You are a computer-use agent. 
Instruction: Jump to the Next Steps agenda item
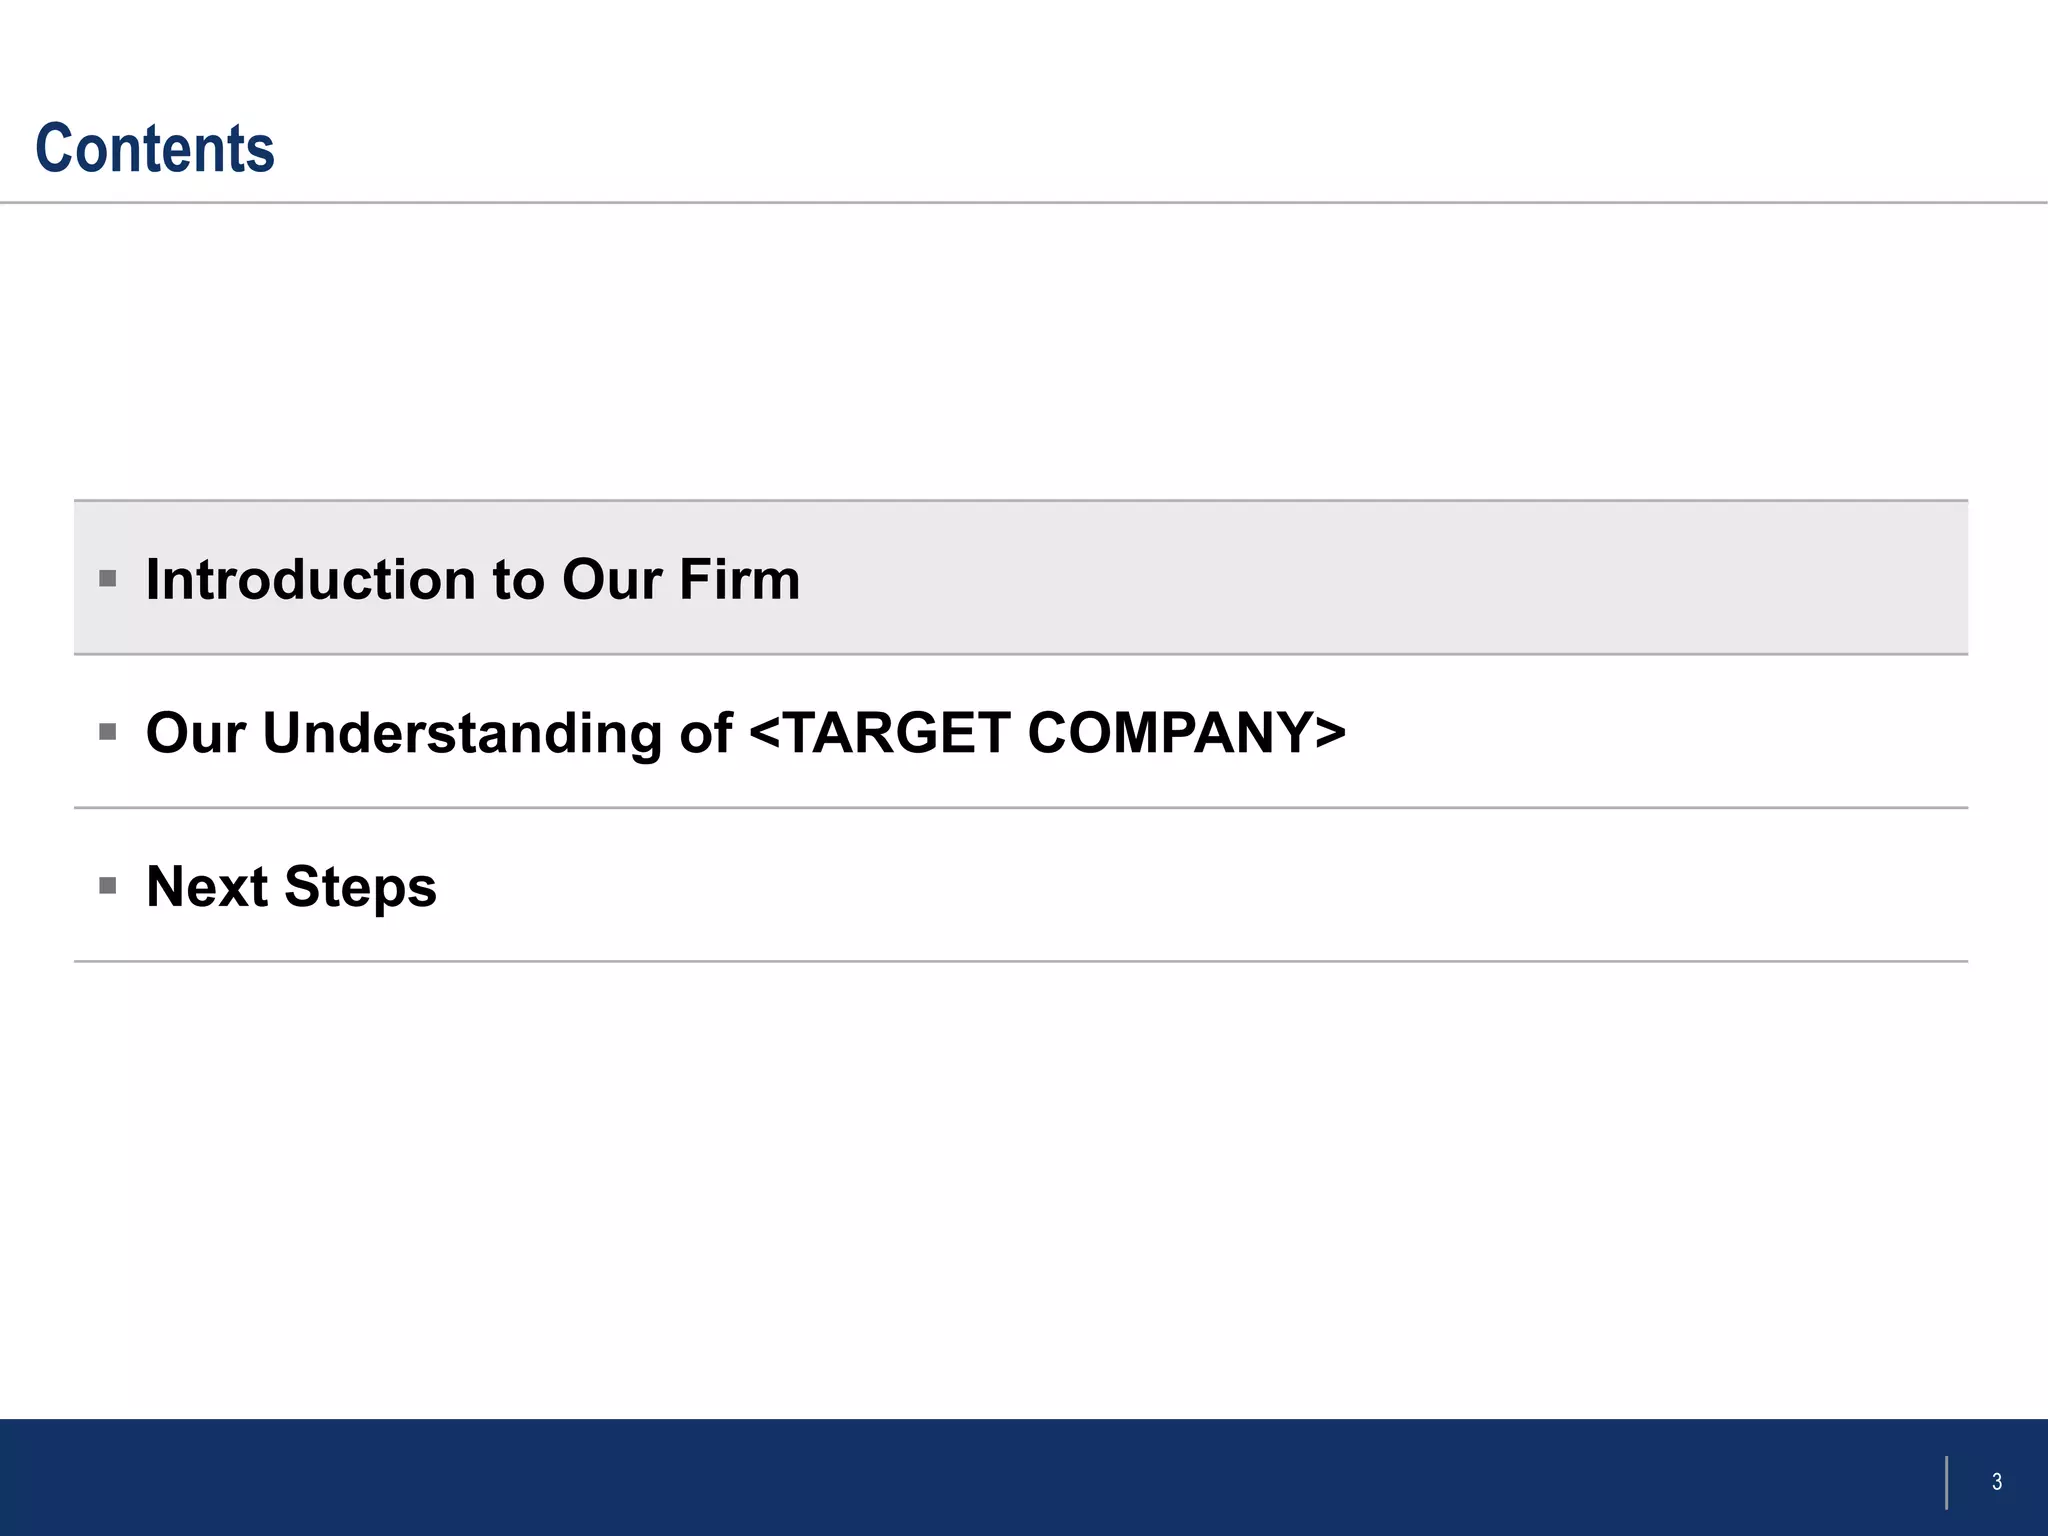(x=291, y=887)
